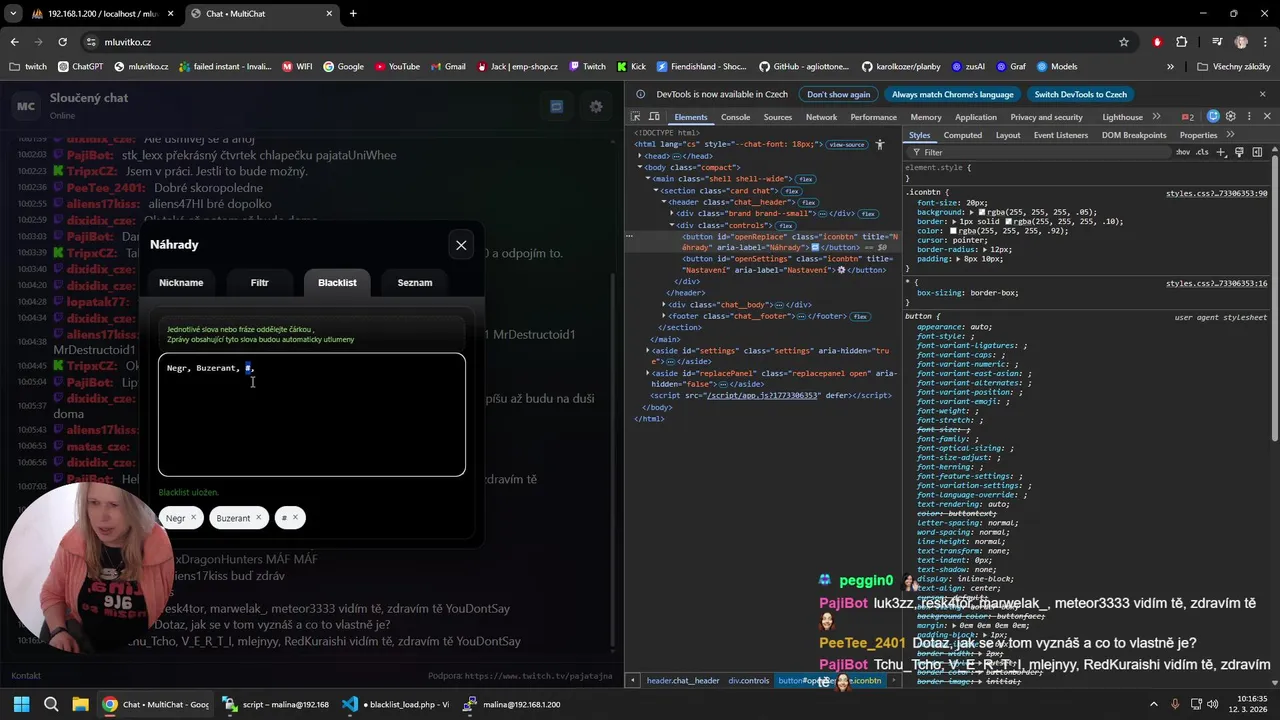Image resolution: width=1280 pixels, height=720 pixels.
Task: Go back to the previous page
Action: (15, 42)
